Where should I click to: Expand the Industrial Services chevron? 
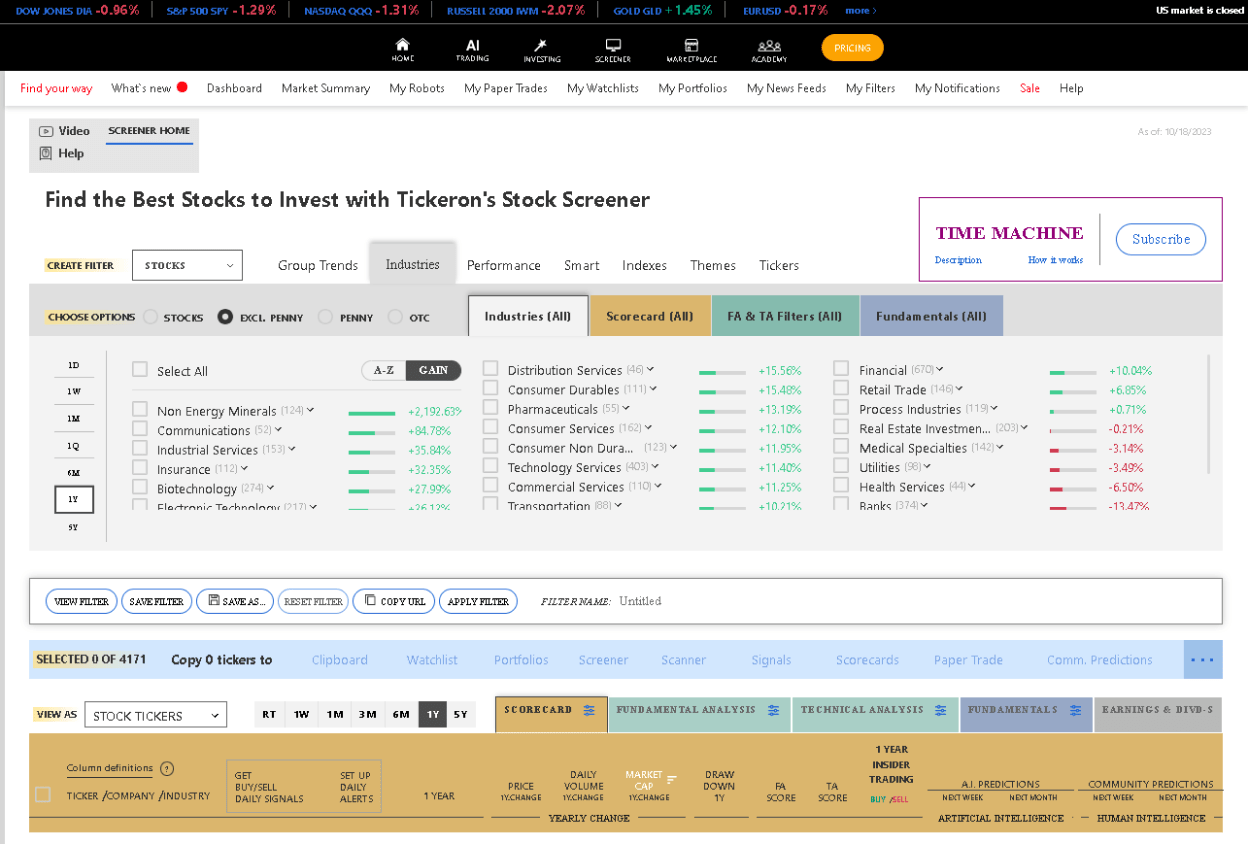point(292,449)
